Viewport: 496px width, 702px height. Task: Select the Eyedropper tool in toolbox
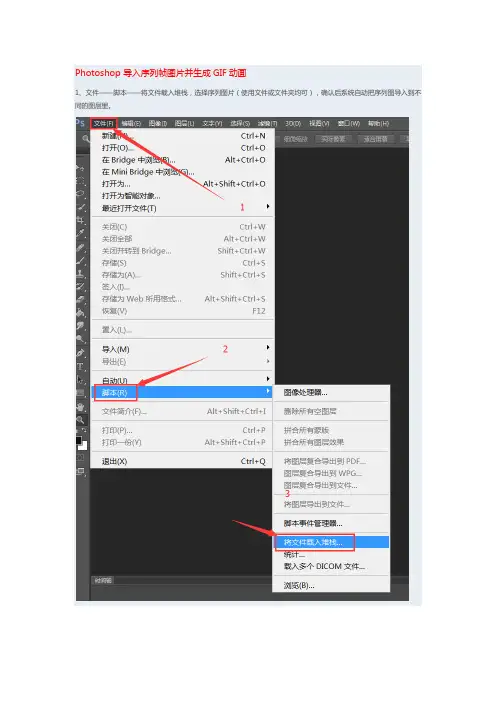(81, 233)
